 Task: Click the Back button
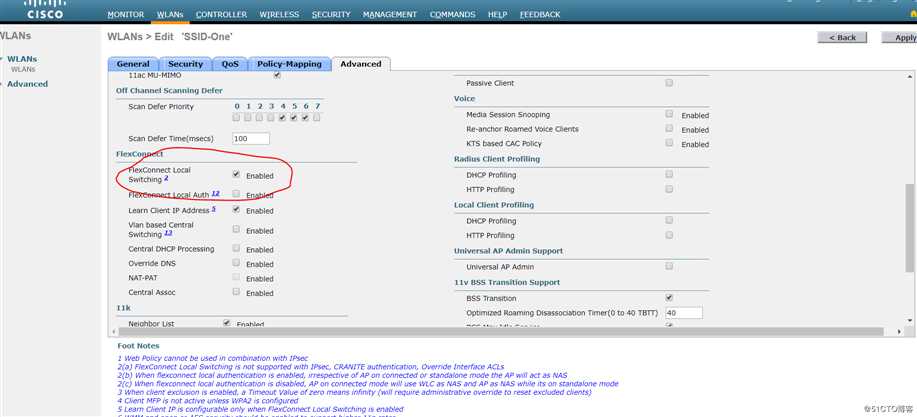(x=842, y=37)
